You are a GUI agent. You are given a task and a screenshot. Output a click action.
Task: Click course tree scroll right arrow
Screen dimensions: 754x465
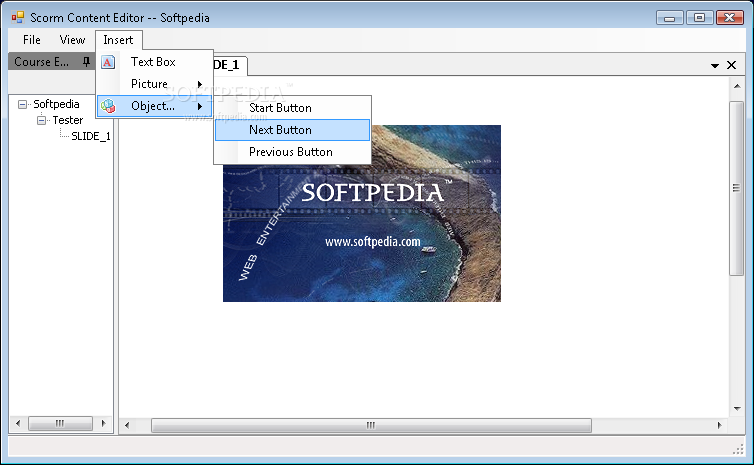click(x=103, y=424)
